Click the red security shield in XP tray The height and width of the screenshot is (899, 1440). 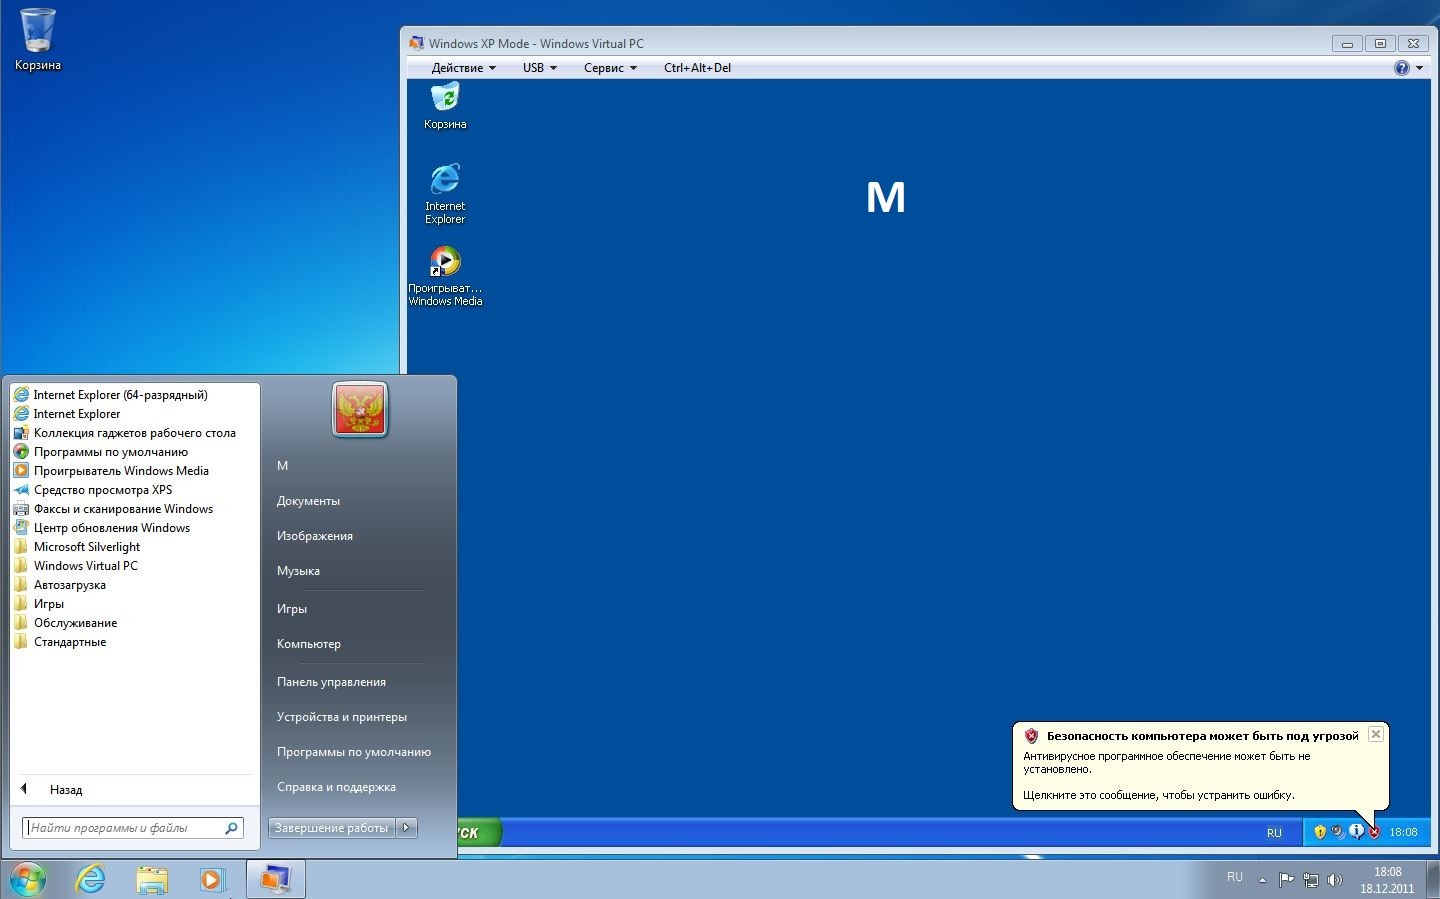pyautogui.click(x=1374, y=832)
